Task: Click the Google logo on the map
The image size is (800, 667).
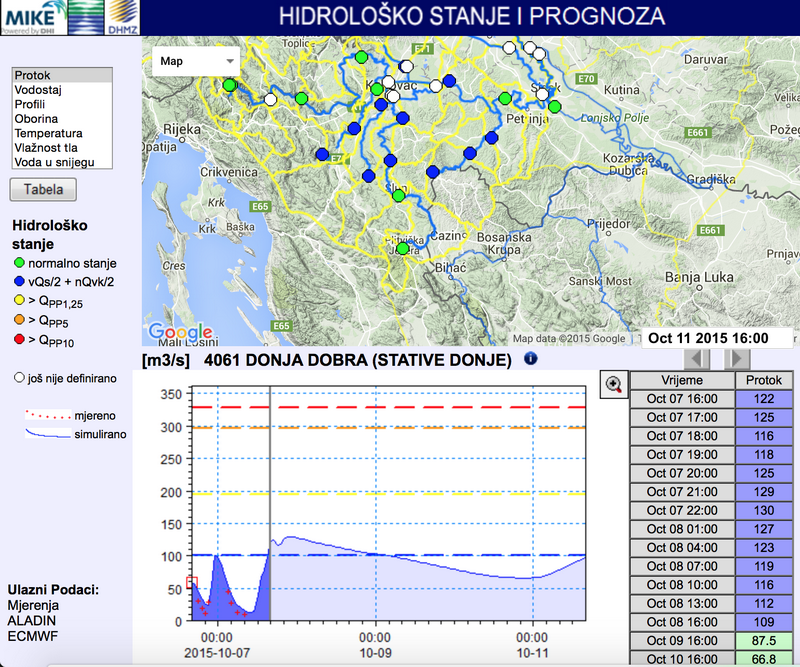Action: coord(180,332)
